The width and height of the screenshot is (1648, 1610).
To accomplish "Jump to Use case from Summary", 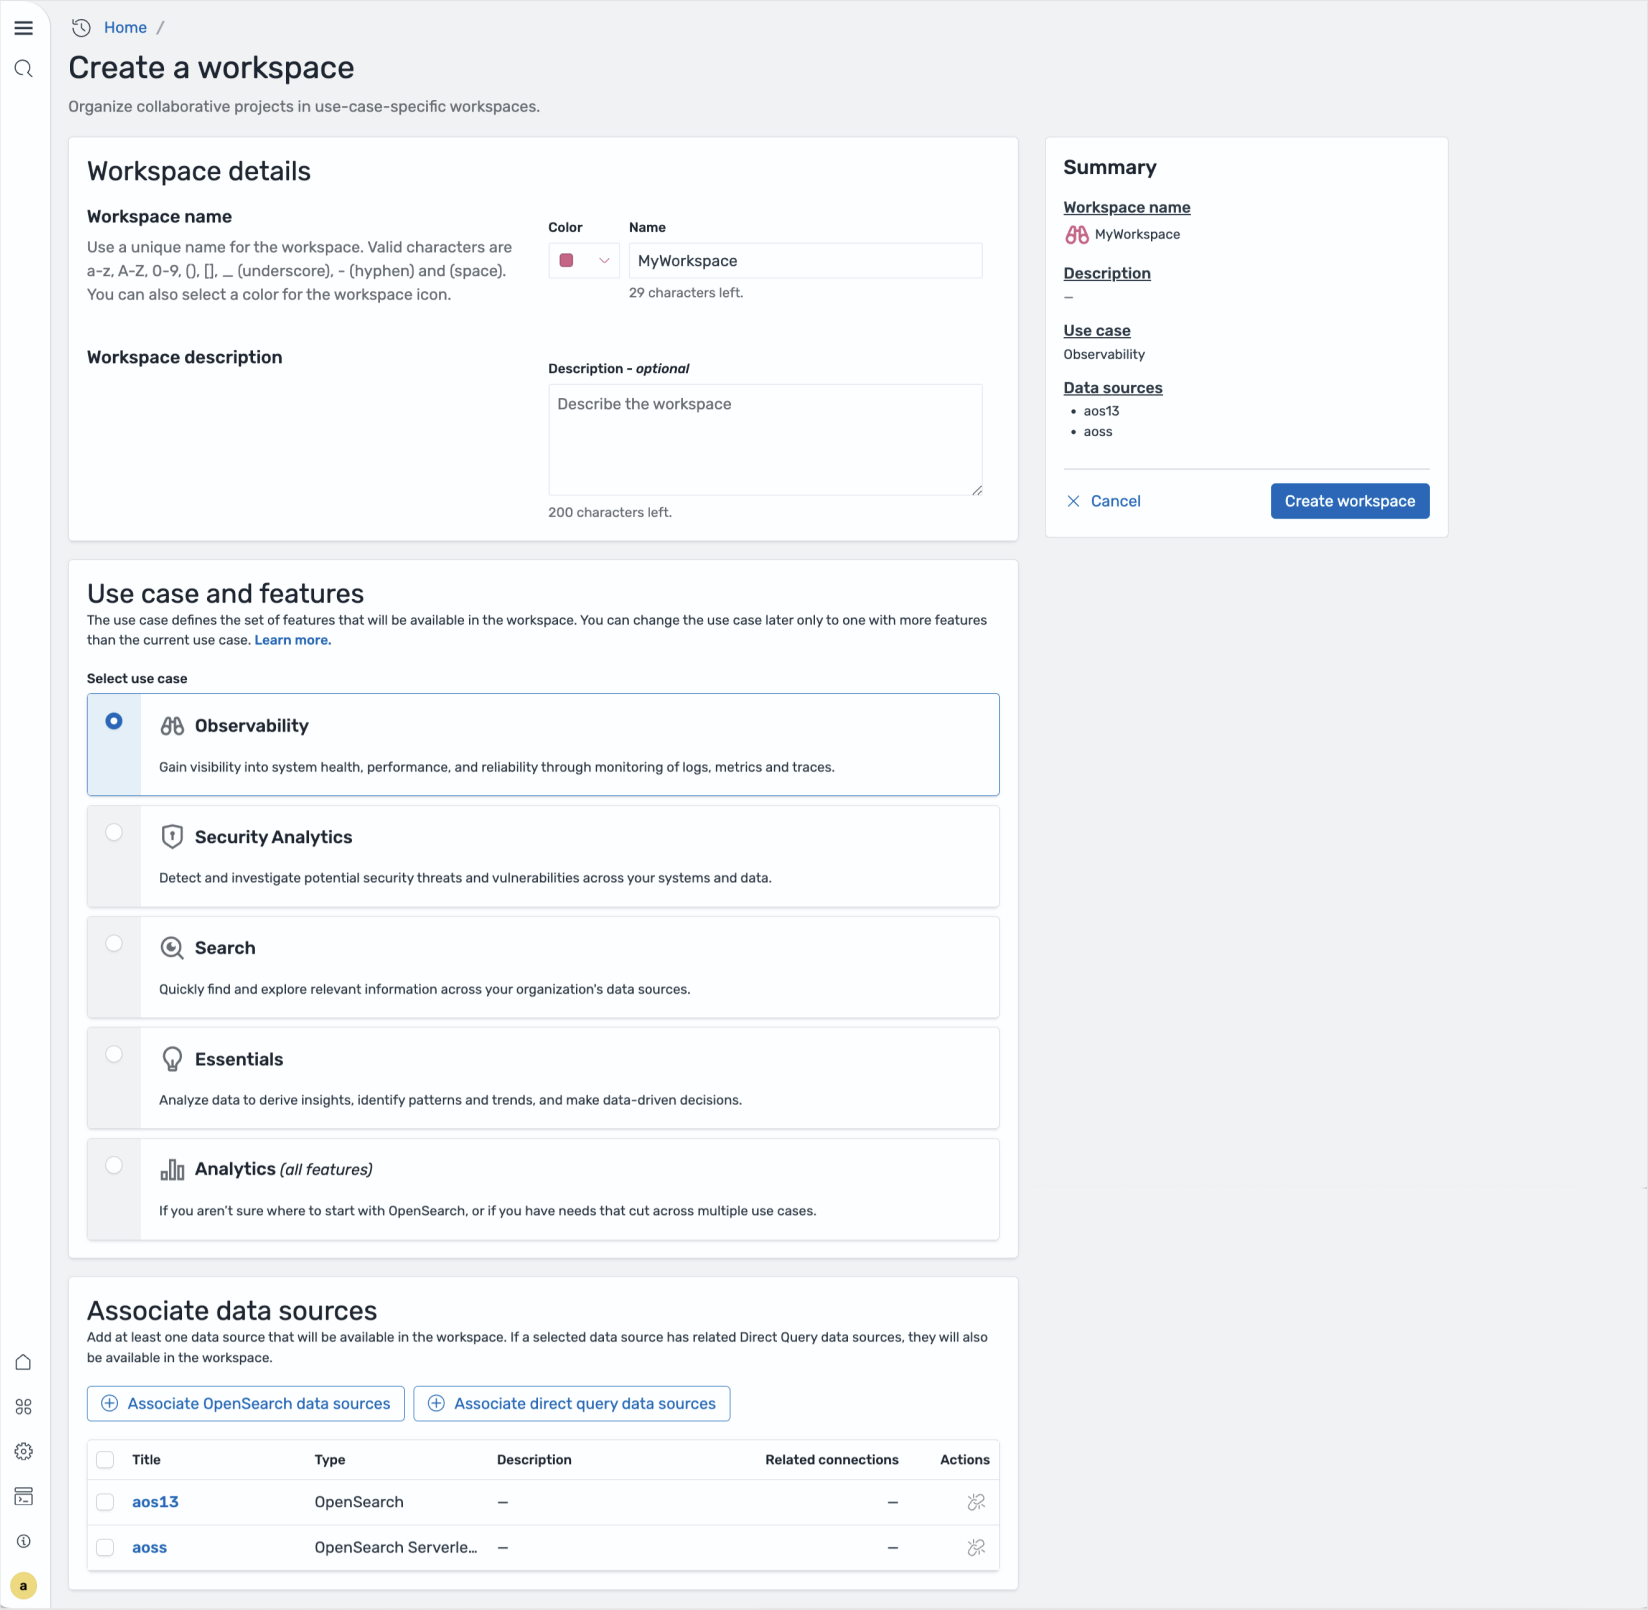I will tap(1097, 331).
